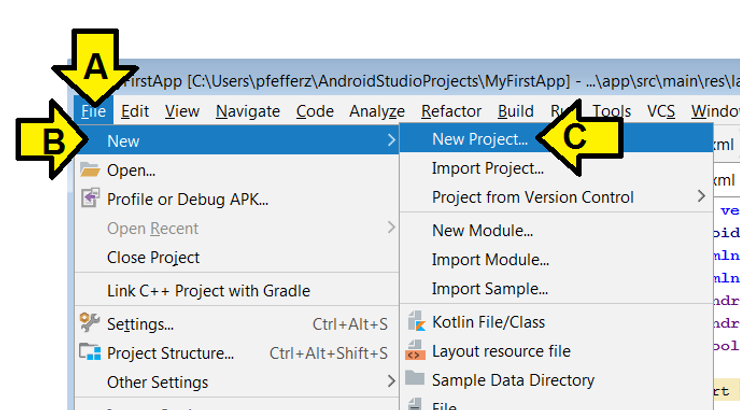This screenshot has height=410, width=740.
Task: Click the Layout resource file icon
Action: click(x=415, y=351)
